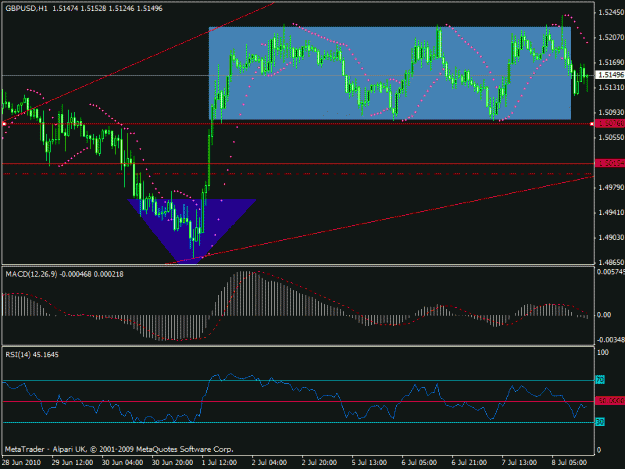This screenshot has height=469, width=625.
Task: Click the time label 6 Jul 05:00
Action: pos(419,462)
